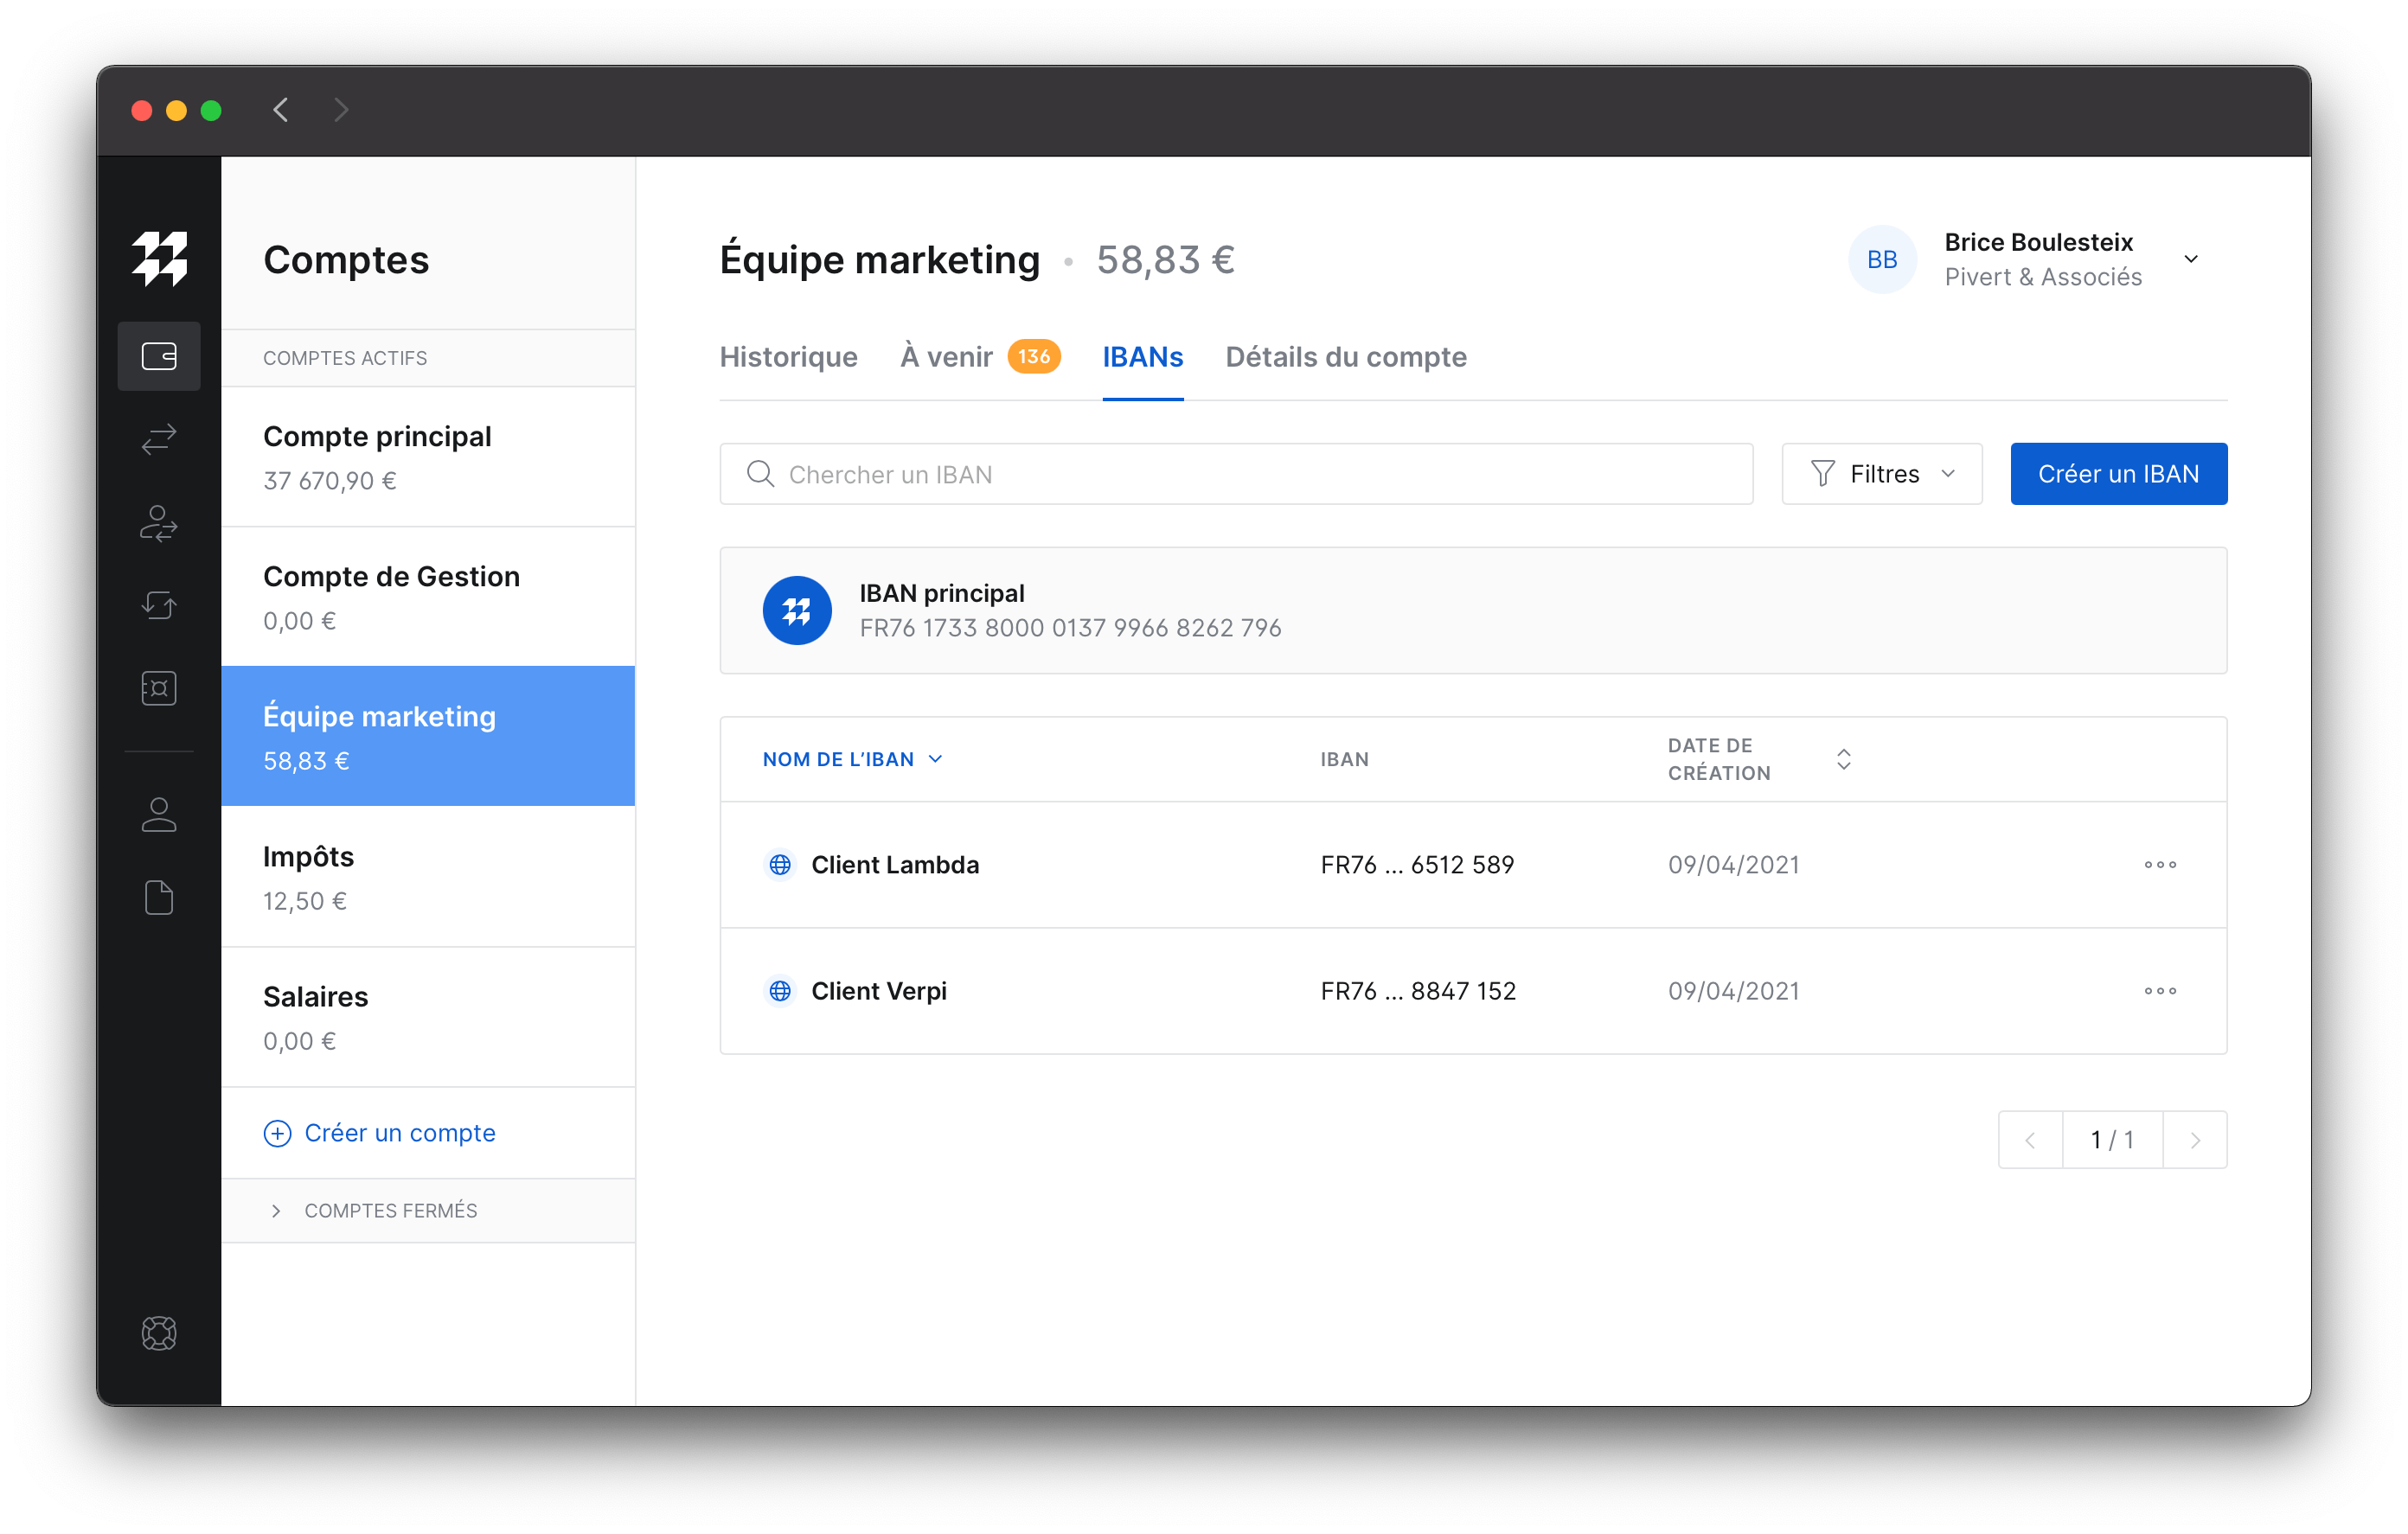Go back with the left arrow in title bar
Viewport: 2408px width, 1534px height.
pos(281,109)
